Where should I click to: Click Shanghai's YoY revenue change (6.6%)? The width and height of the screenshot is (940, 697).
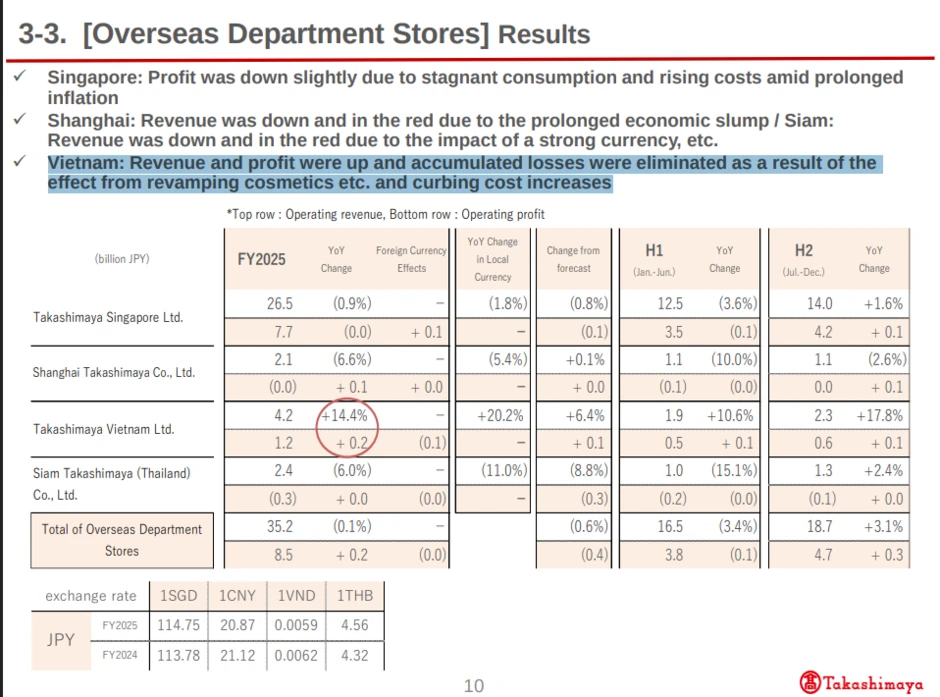352,359
